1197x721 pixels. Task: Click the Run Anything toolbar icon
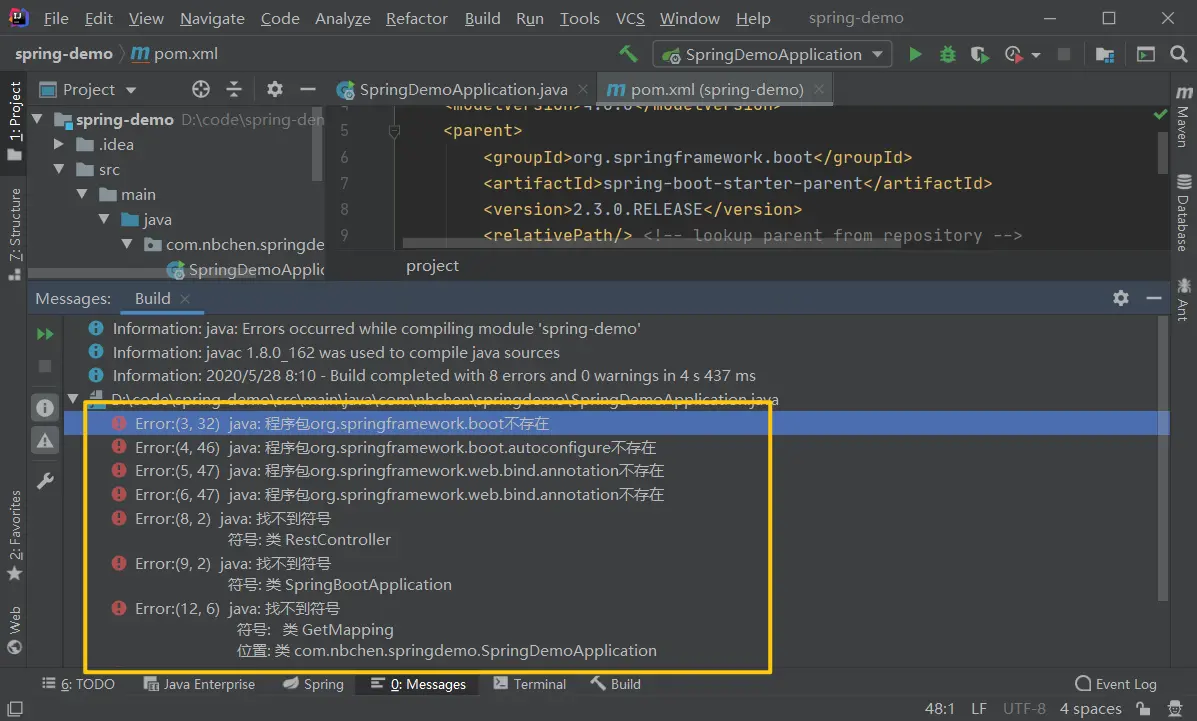click(x=1145, y=54)
